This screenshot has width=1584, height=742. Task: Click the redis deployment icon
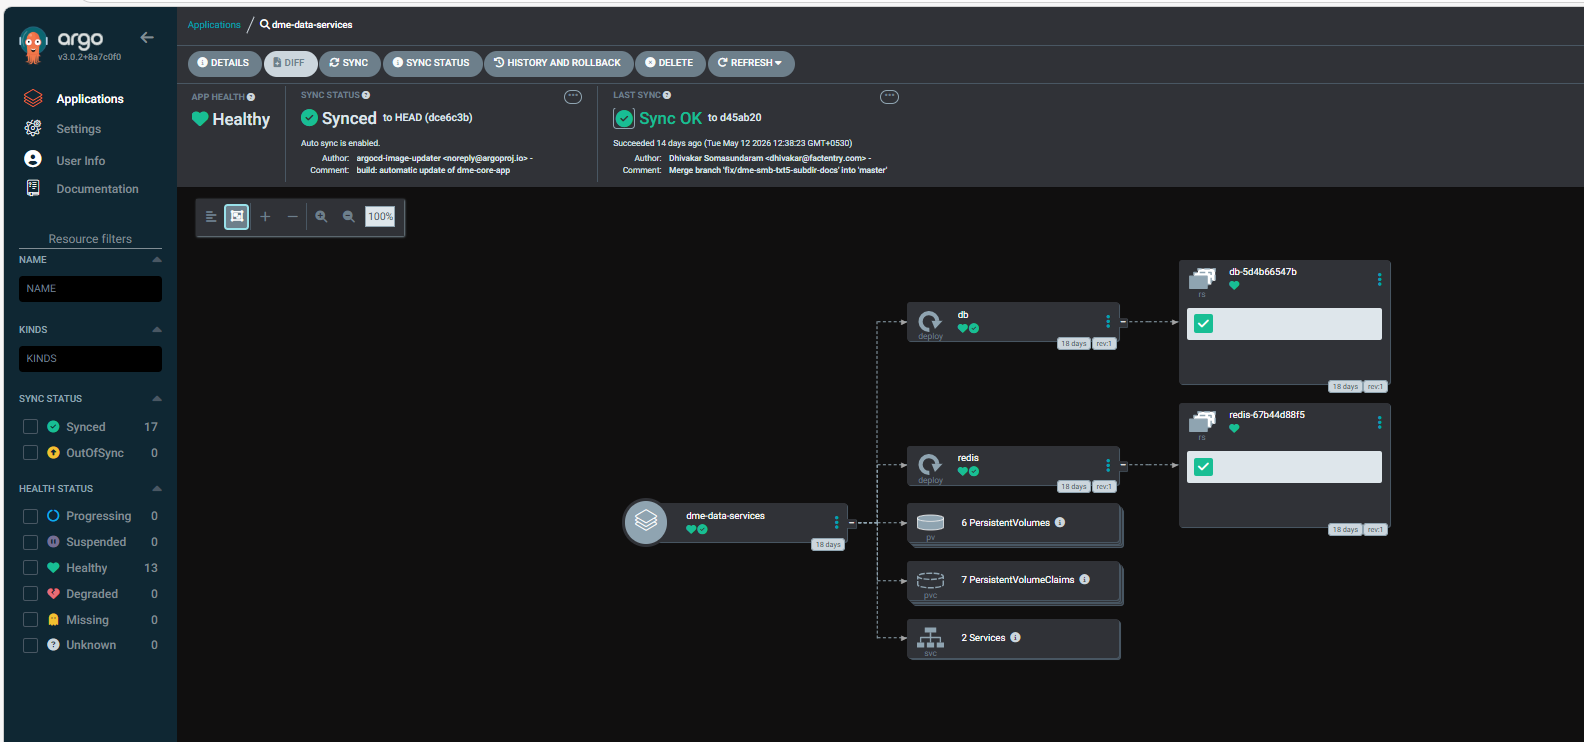pos(930,464)
